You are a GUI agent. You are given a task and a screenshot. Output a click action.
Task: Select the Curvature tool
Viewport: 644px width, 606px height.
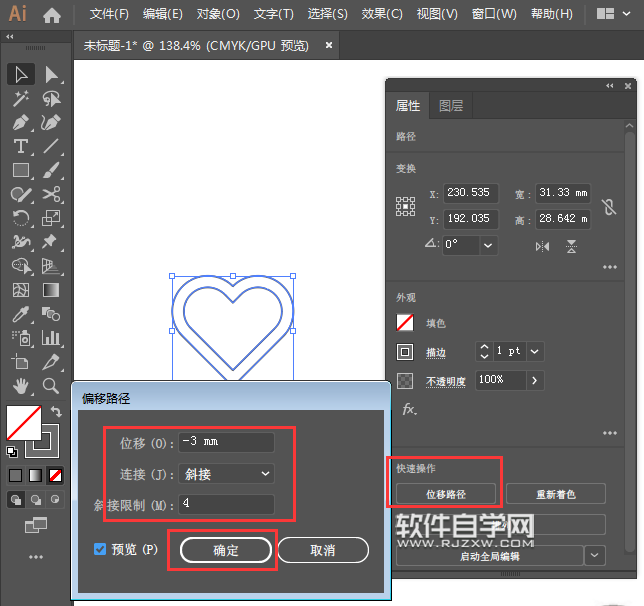click(x=51, y=122)
